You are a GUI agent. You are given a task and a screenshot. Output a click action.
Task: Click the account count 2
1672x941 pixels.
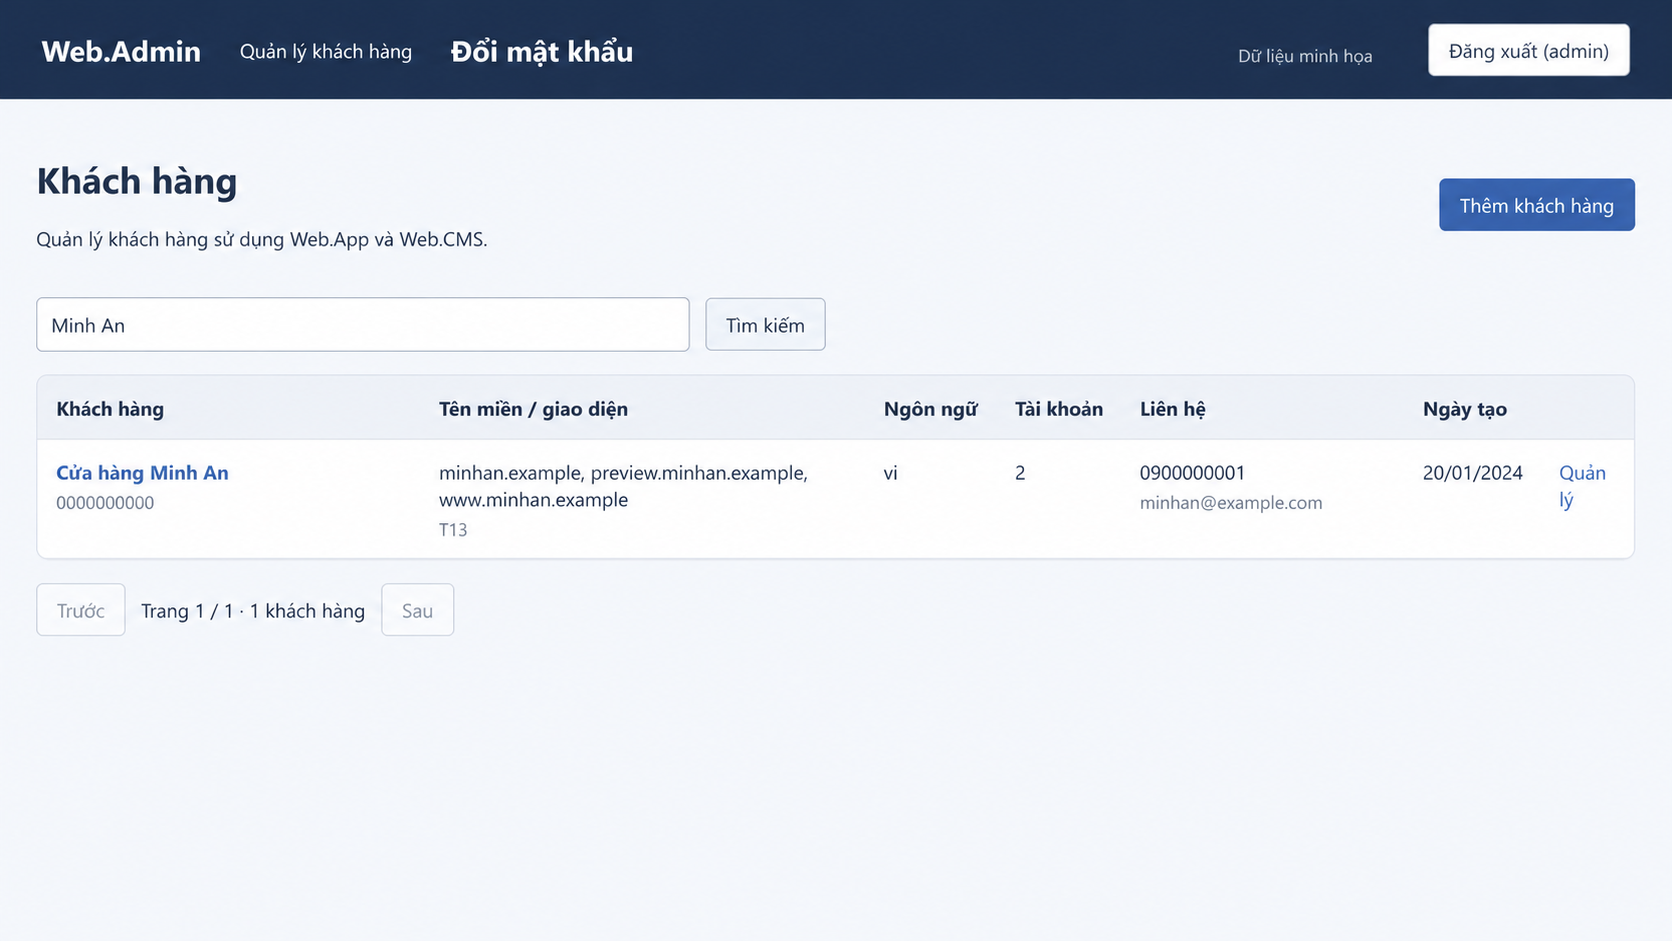[x=1020, y=472]
